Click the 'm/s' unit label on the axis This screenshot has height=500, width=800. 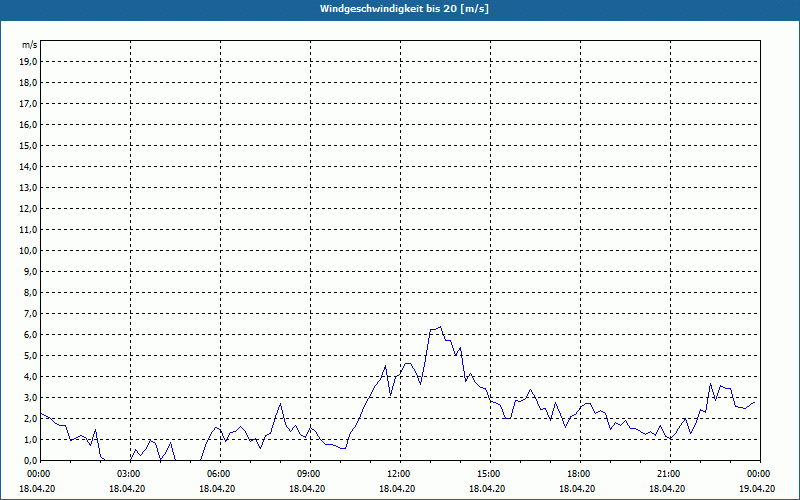click(30, 45)
